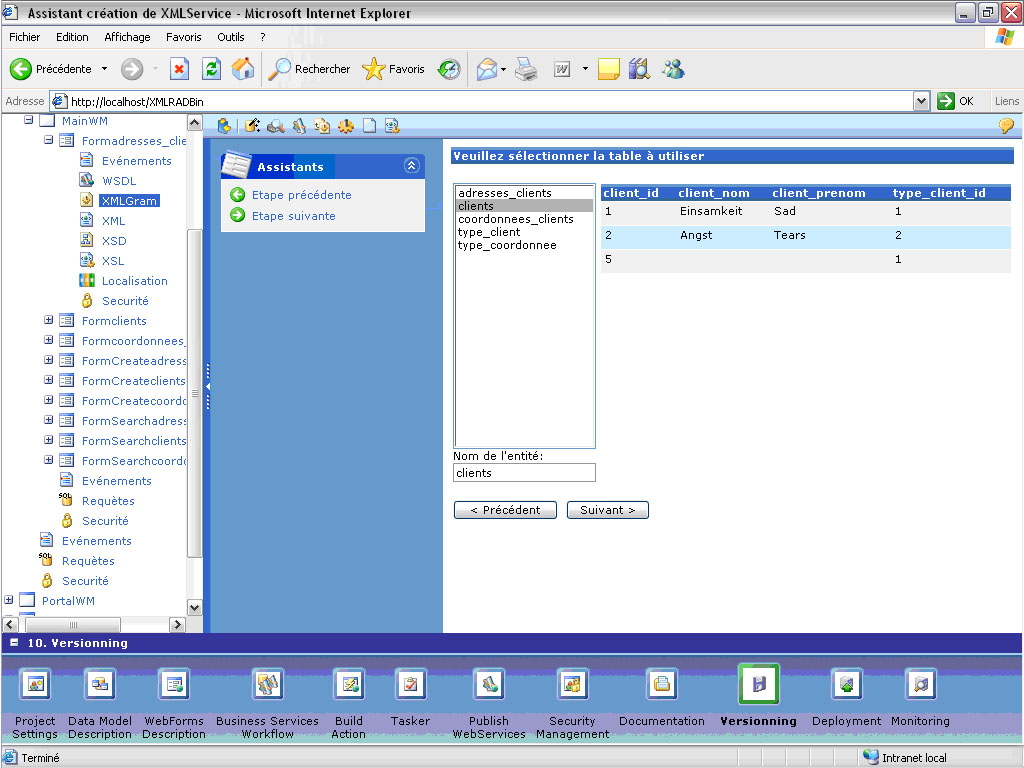Viewport: 1024px width, 768px height.
Task: Collapse the Assistants panel chevron
Action: click(x=410, y=166)
